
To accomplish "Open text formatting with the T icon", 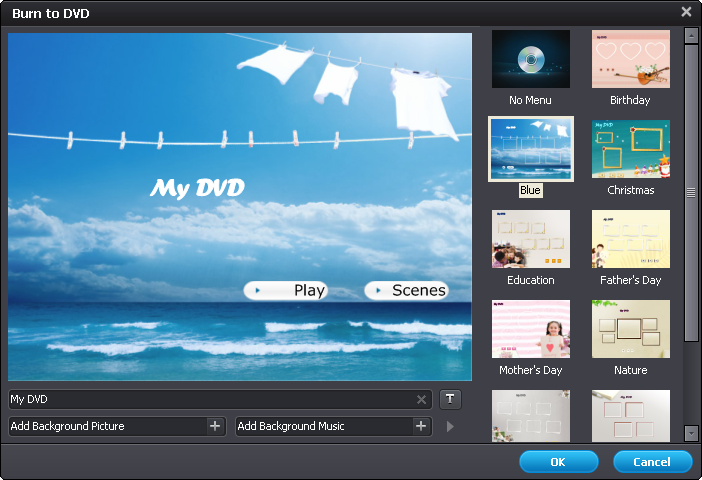I will pyautogui.click(x=450, y=399).
